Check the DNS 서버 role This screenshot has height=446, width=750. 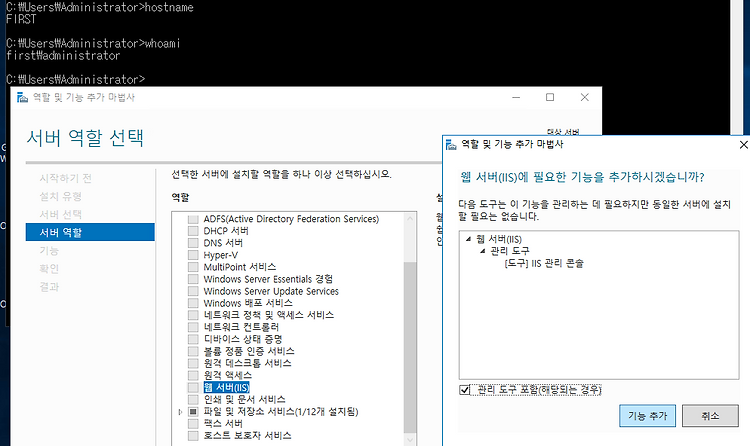click(193, 243)
